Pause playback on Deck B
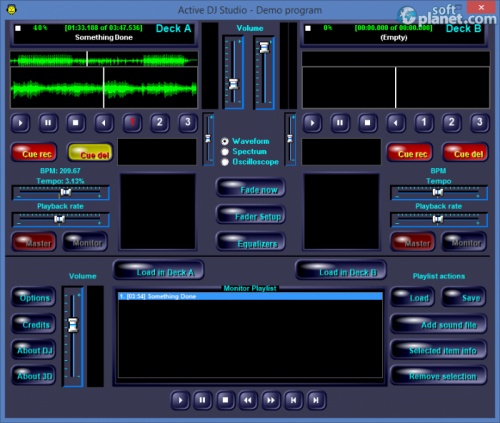The image size is (500, 423). pyautogui.click(x=340, y=123)
